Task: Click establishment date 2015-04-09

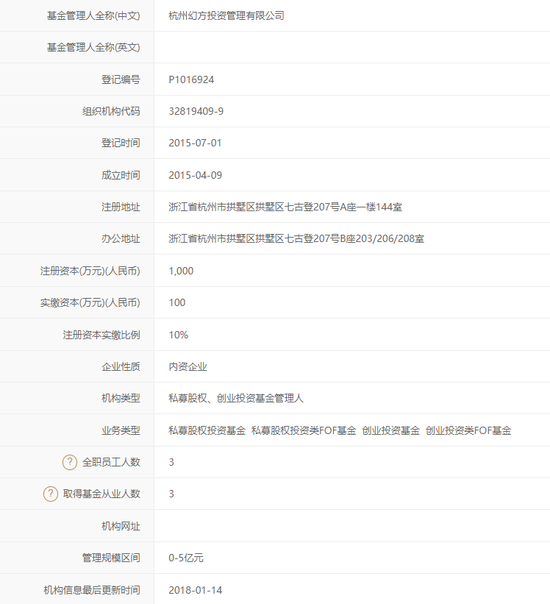Action: coord(195,175)
